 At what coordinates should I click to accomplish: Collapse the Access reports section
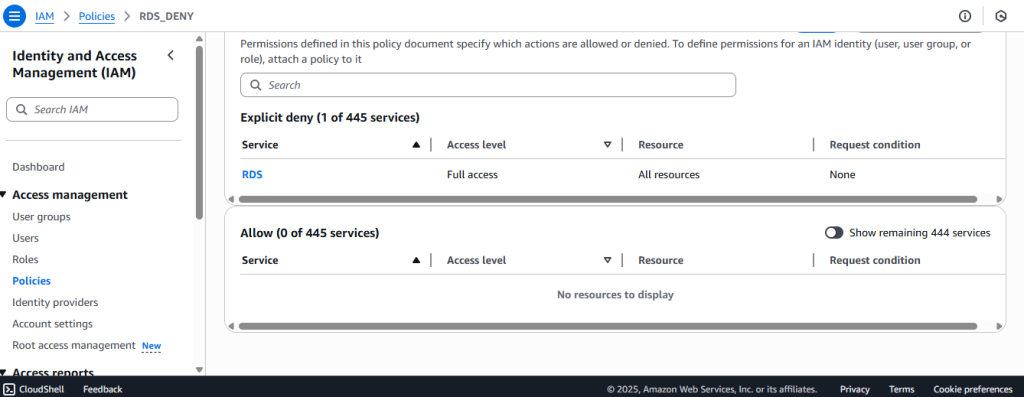[3, 373]
